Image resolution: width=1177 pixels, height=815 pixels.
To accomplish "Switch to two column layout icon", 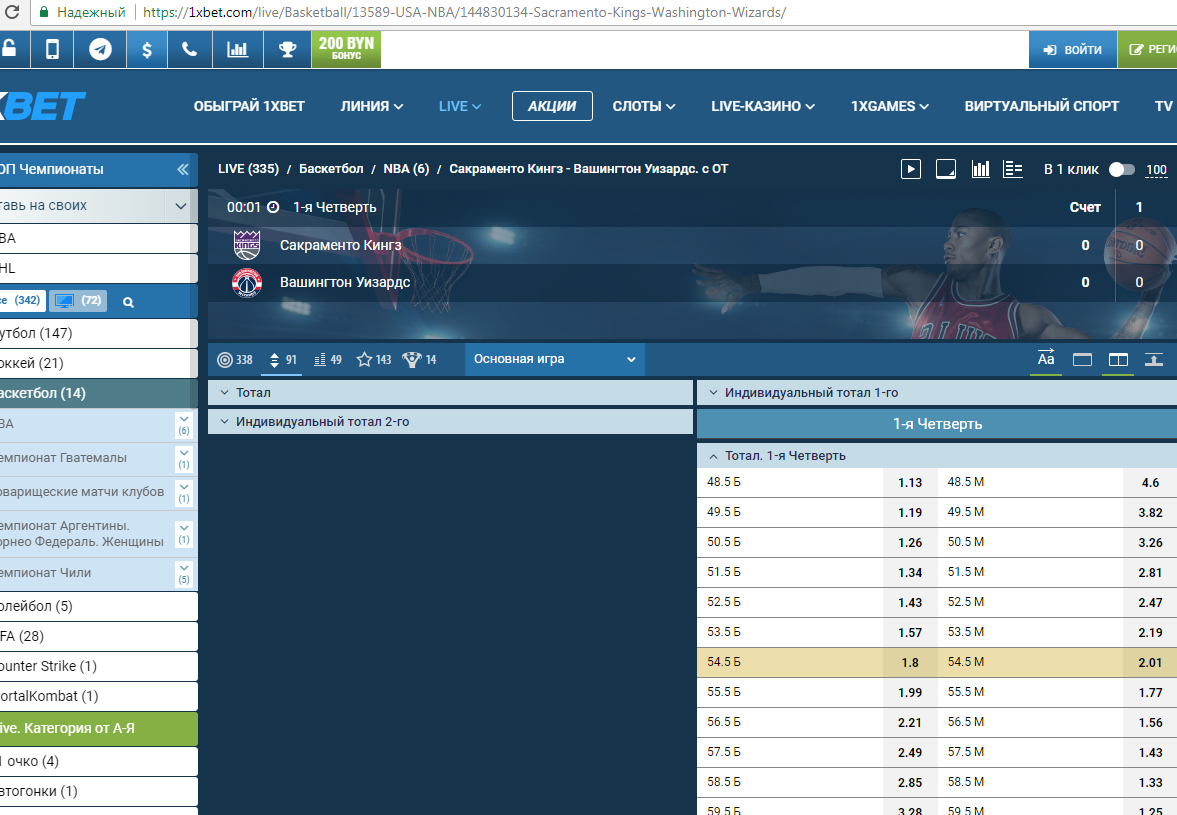I will pyautogui.click(x=1118, y=359).
